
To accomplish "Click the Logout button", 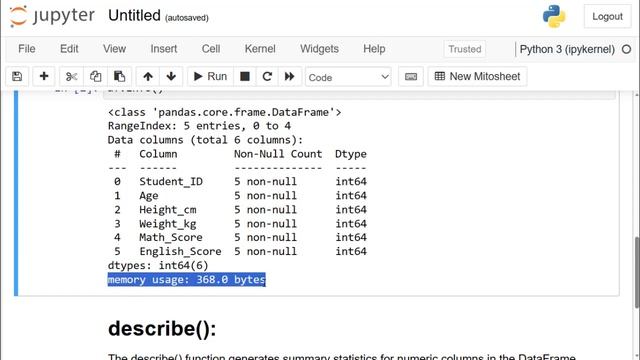I will 607,16.
